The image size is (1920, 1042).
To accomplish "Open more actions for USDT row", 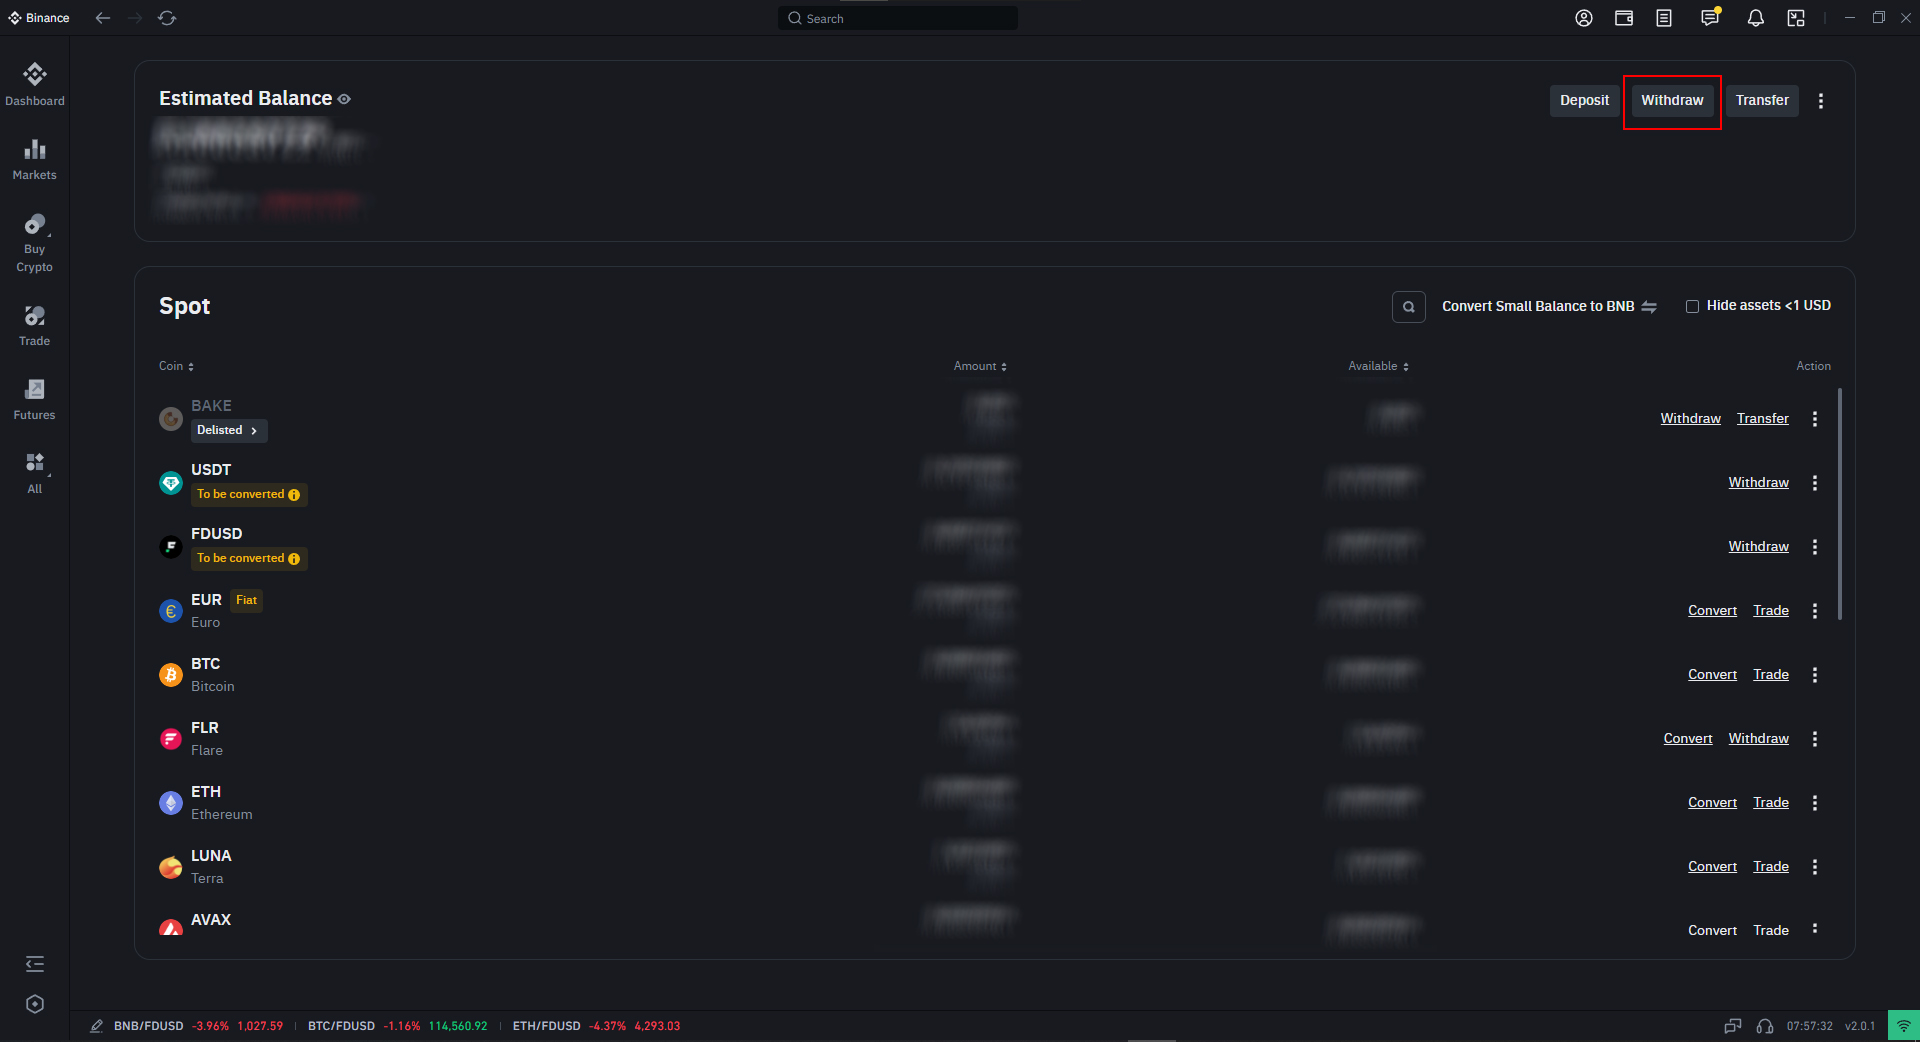I will 1815,483.
